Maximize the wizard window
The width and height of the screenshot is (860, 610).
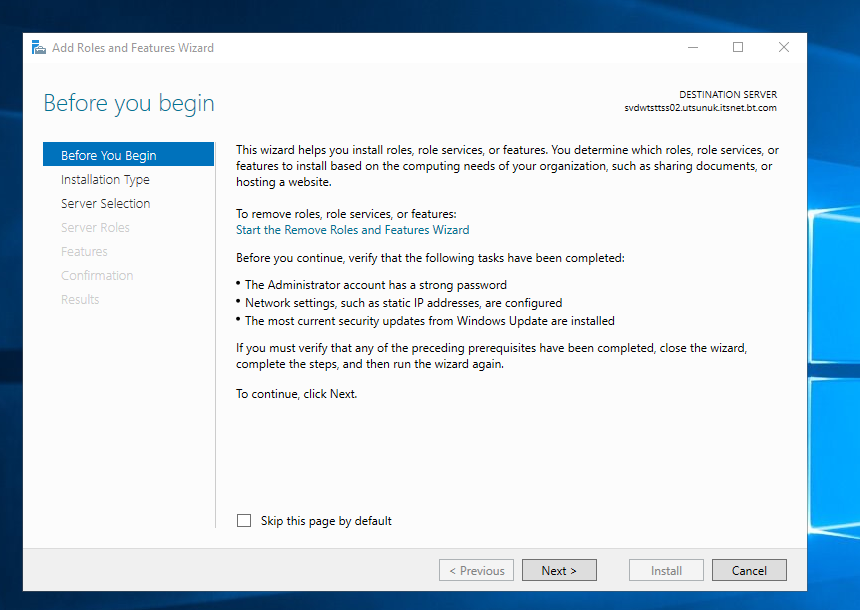coord(738,48)
